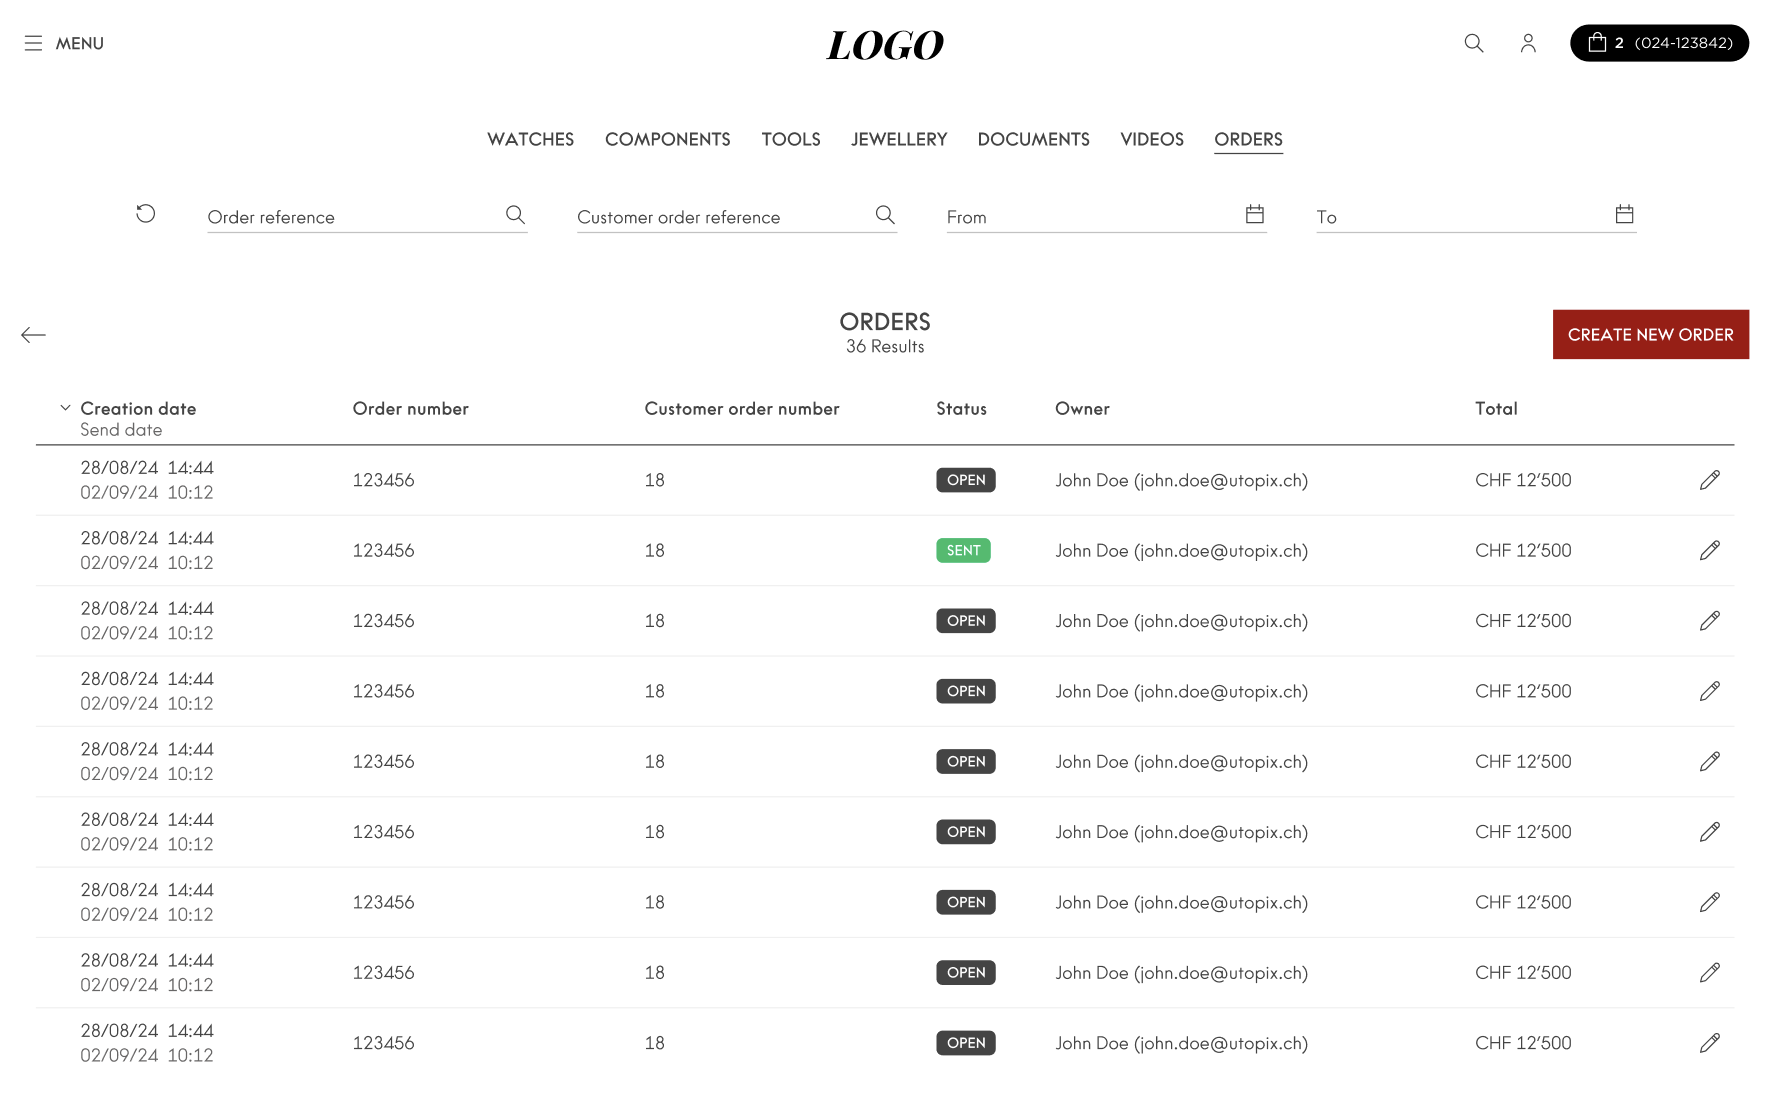
Task: Click the pencil icon in the eighth order row
Action: (1710, 972)
